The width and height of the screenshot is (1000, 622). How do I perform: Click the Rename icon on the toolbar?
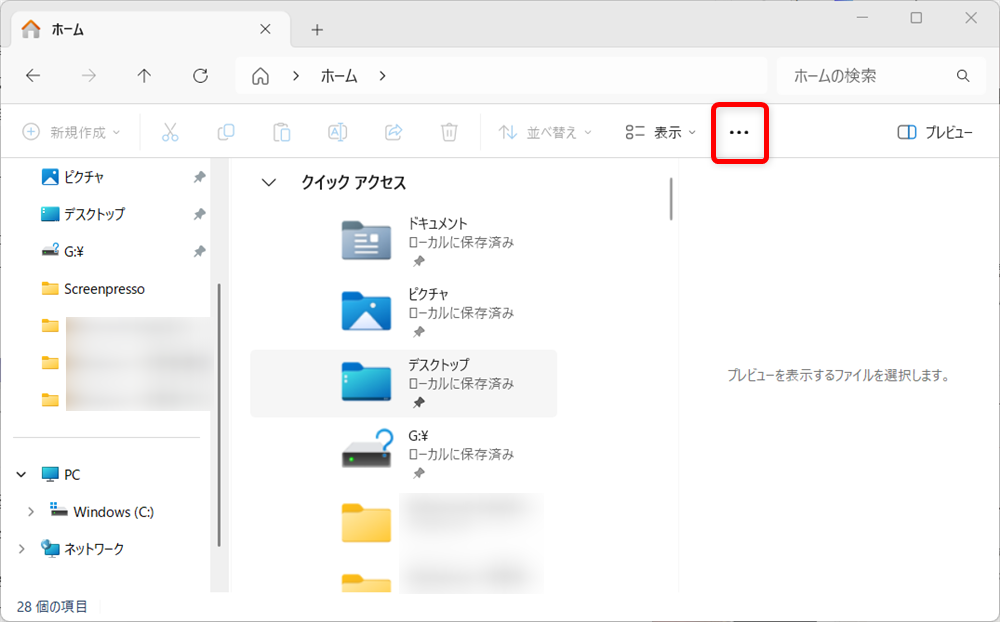coord(337,131)
